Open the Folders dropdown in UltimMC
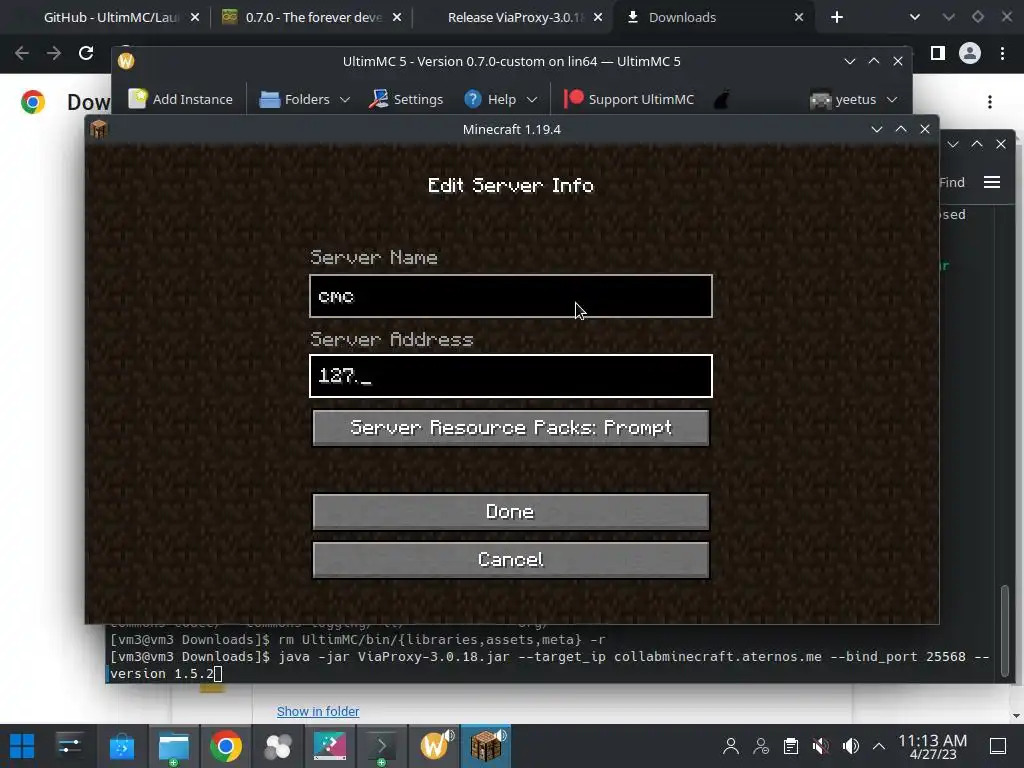 coord(305,99)
